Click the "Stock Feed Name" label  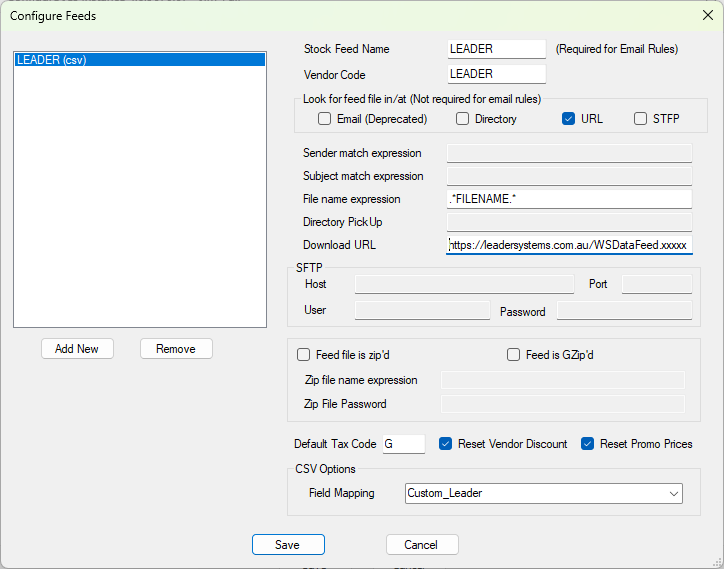(346, 49)
